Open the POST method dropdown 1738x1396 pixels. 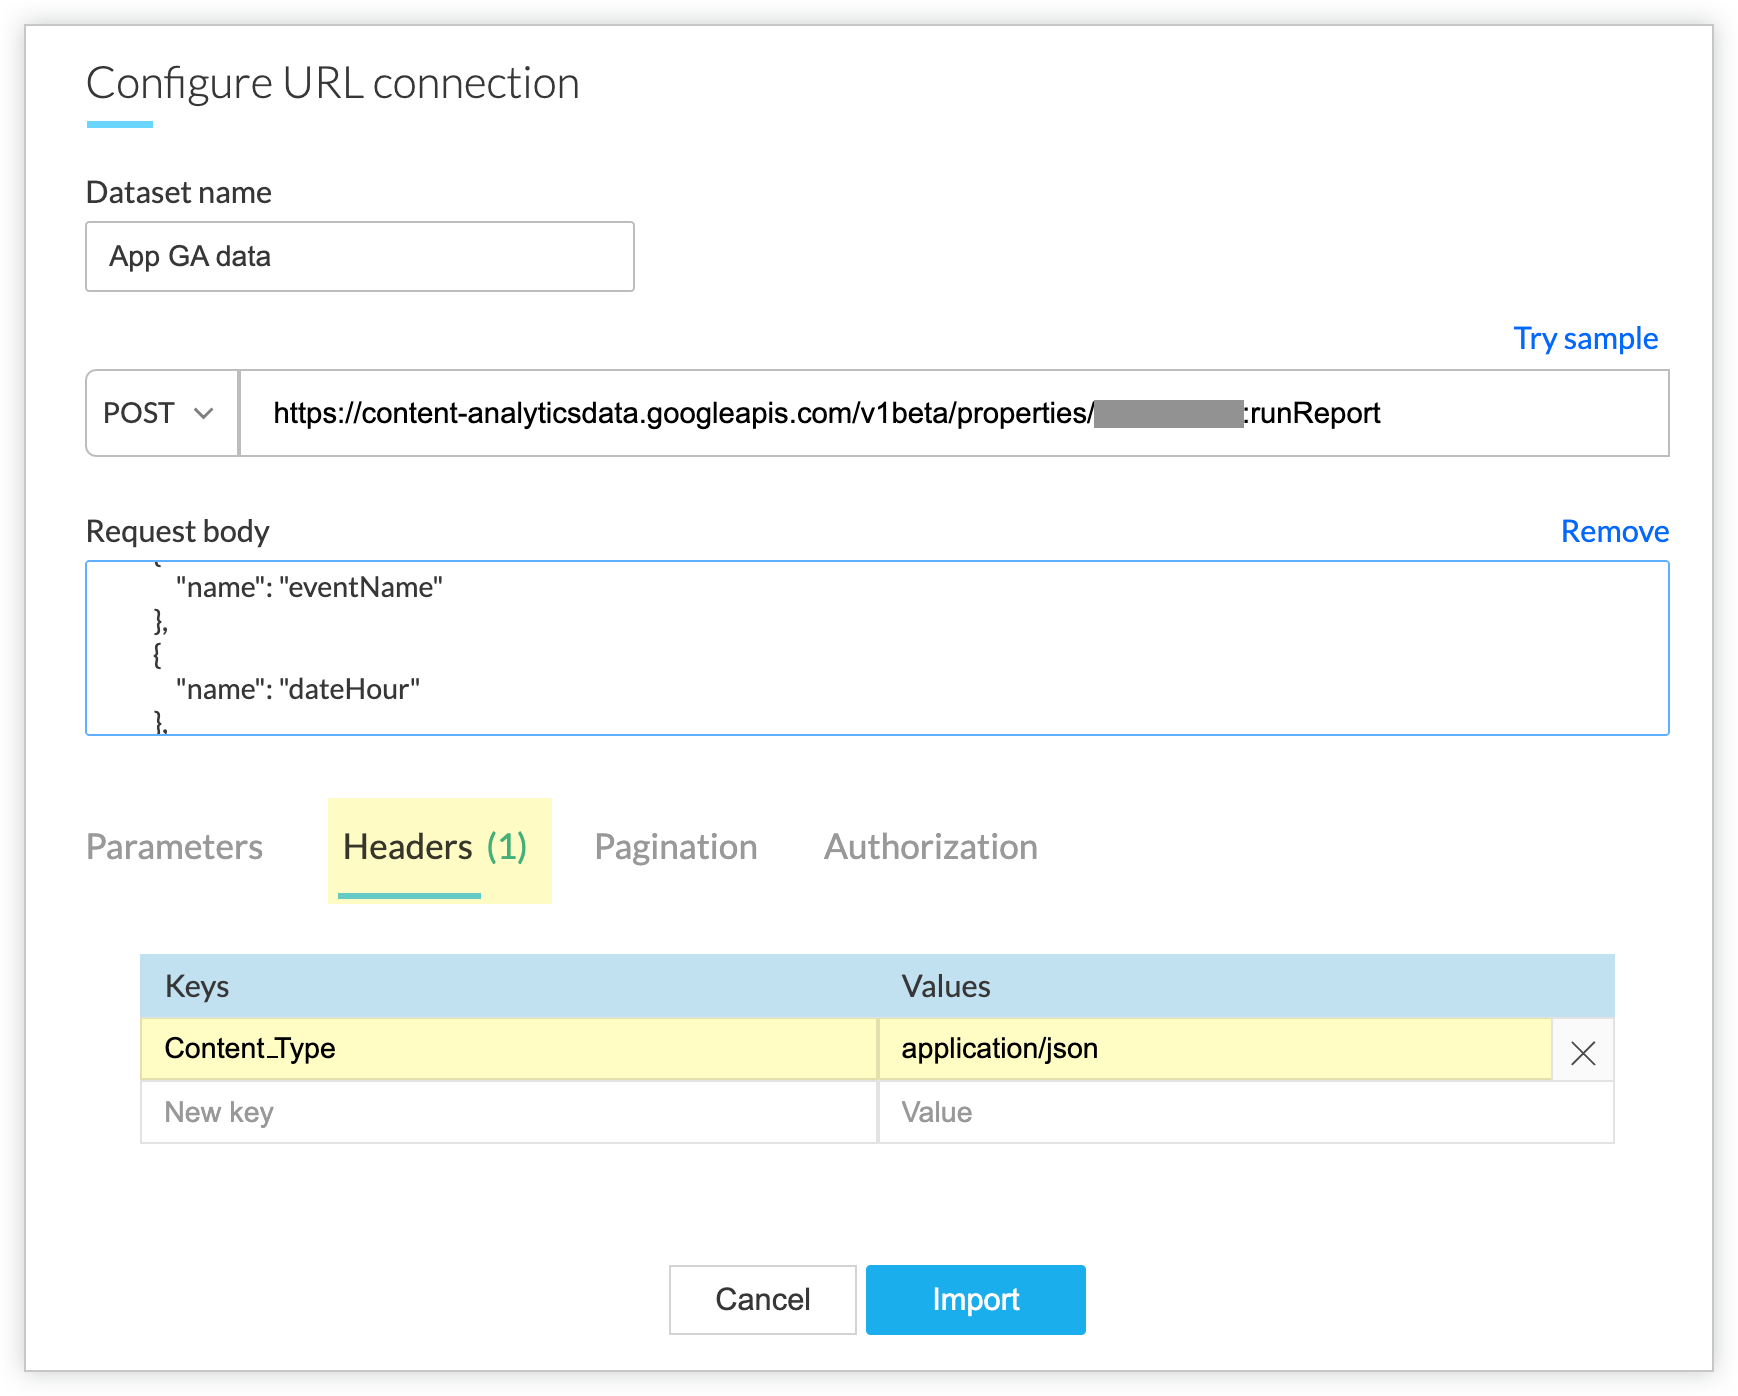[161, 413]
